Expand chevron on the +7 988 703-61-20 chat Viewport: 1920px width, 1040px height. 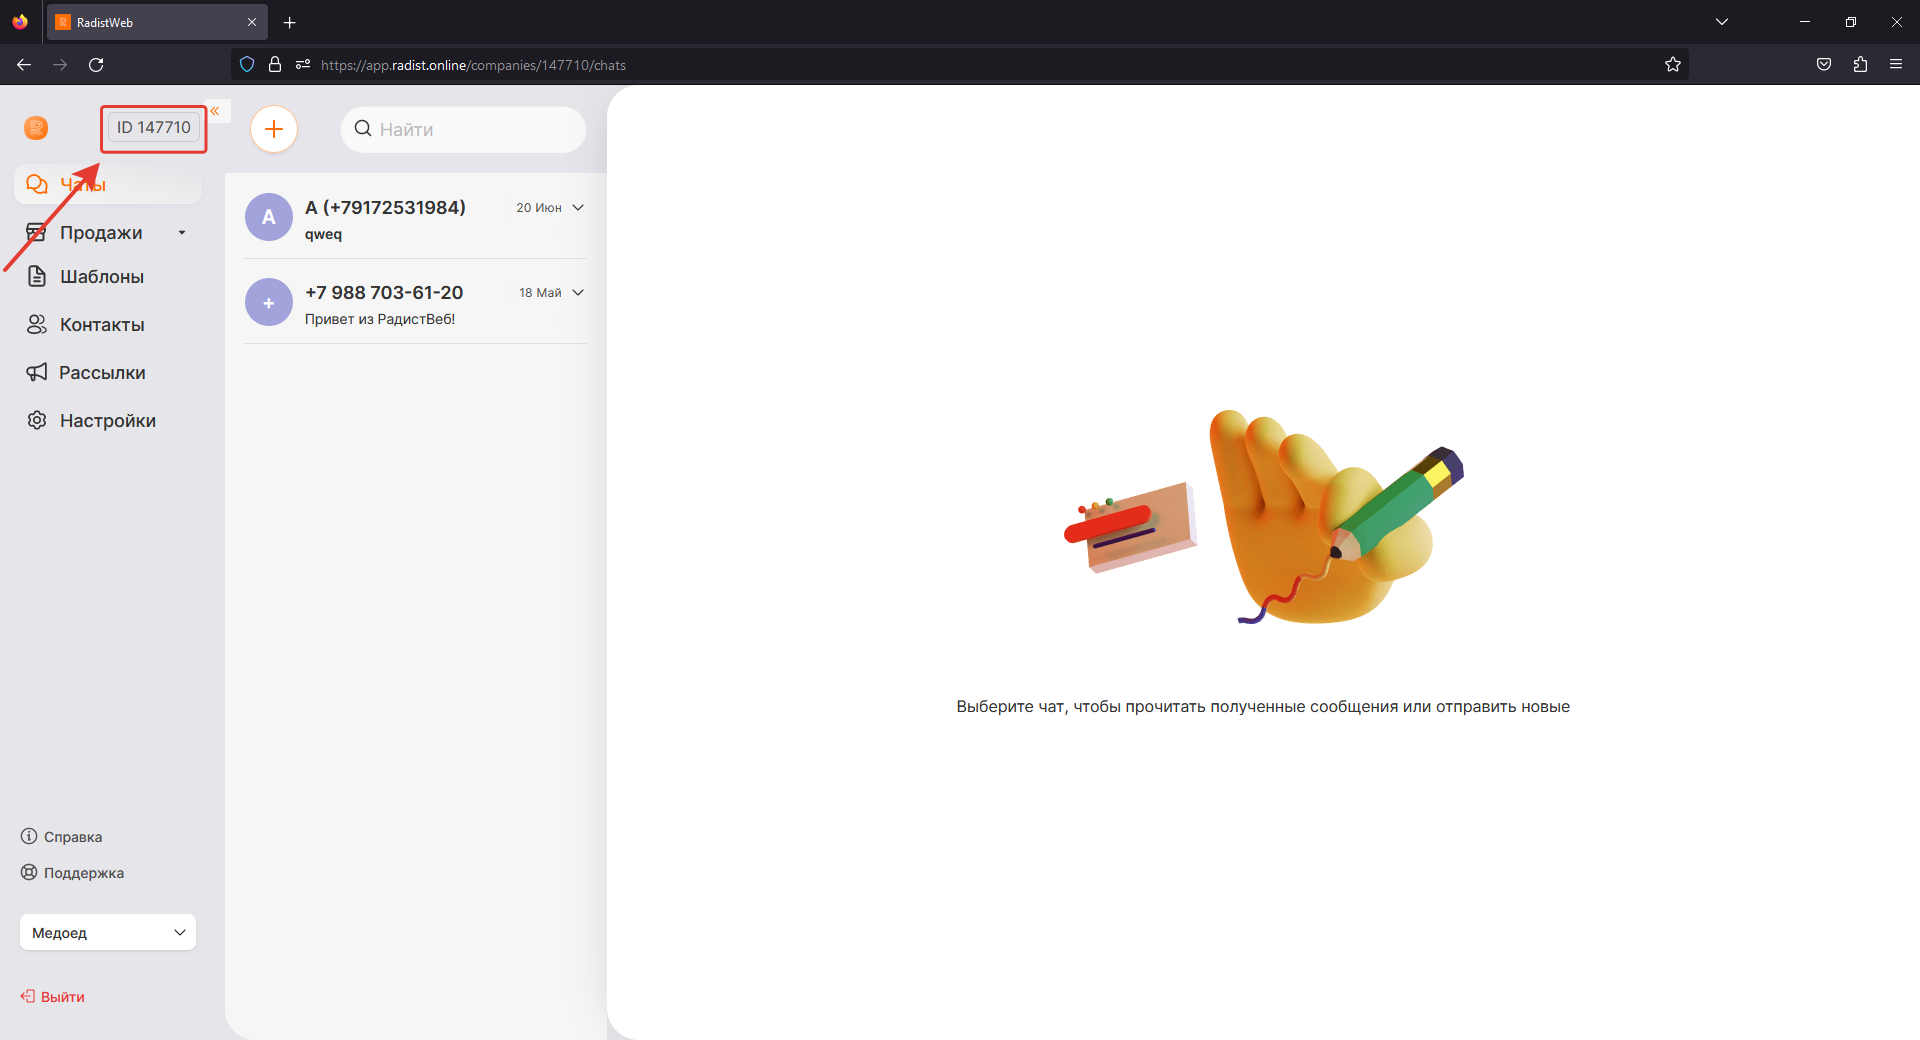click(578, 293)
